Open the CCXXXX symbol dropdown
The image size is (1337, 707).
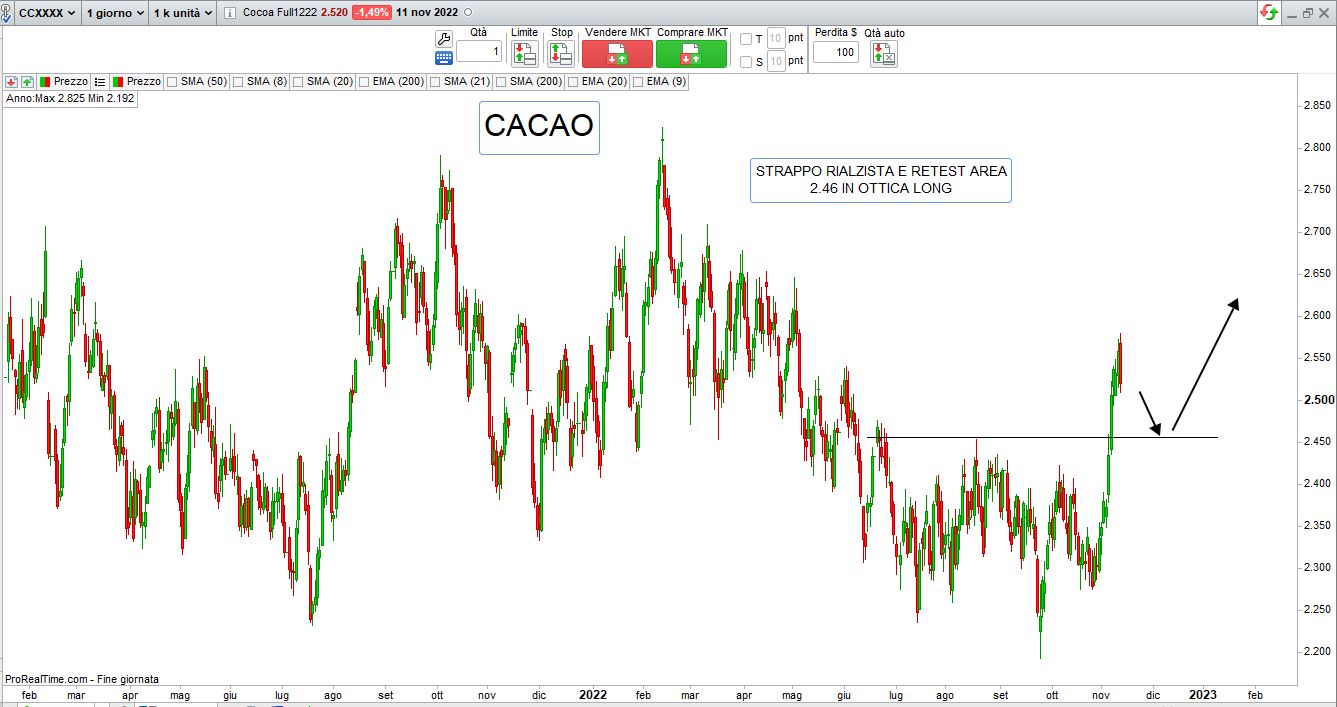coord(47,13)
